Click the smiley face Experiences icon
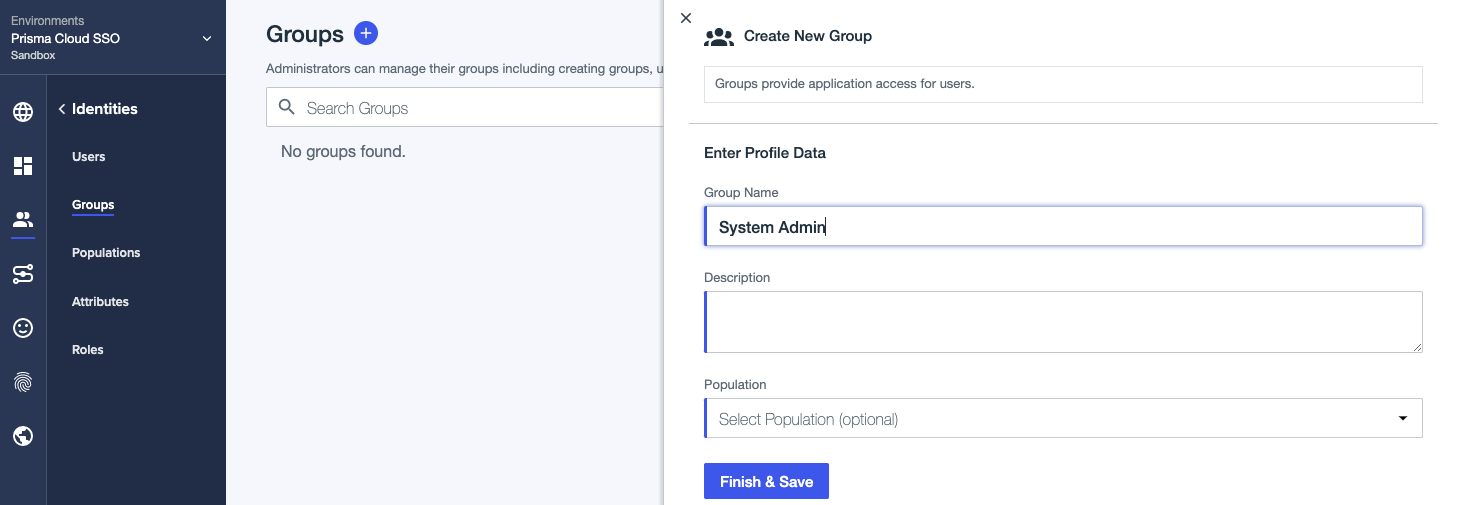 point(23,328)
